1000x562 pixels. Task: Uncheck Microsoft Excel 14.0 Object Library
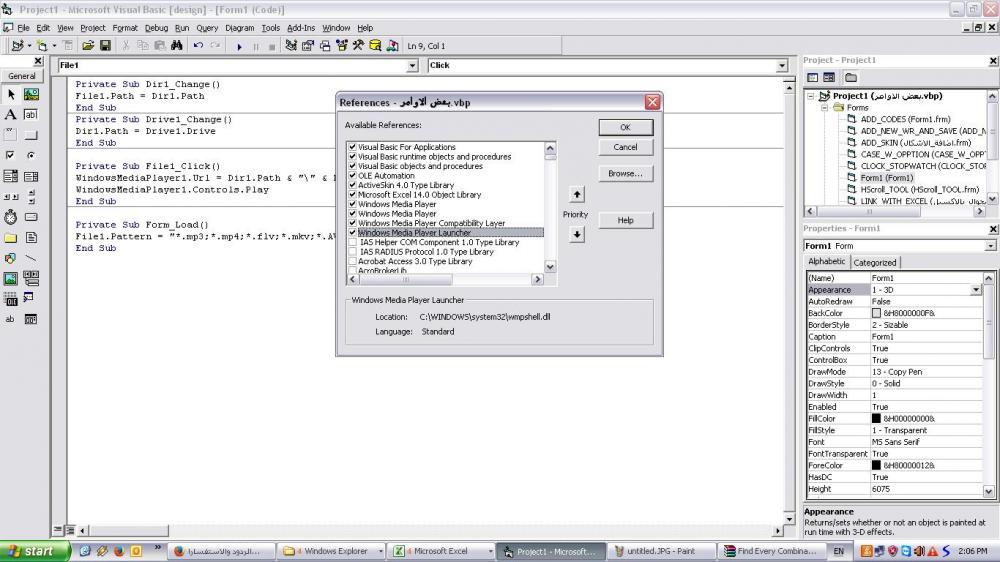point(352,195)
